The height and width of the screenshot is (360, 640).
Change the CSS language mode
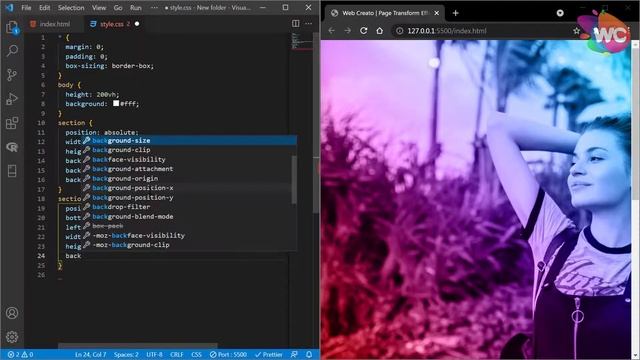[x=196, y=354]
